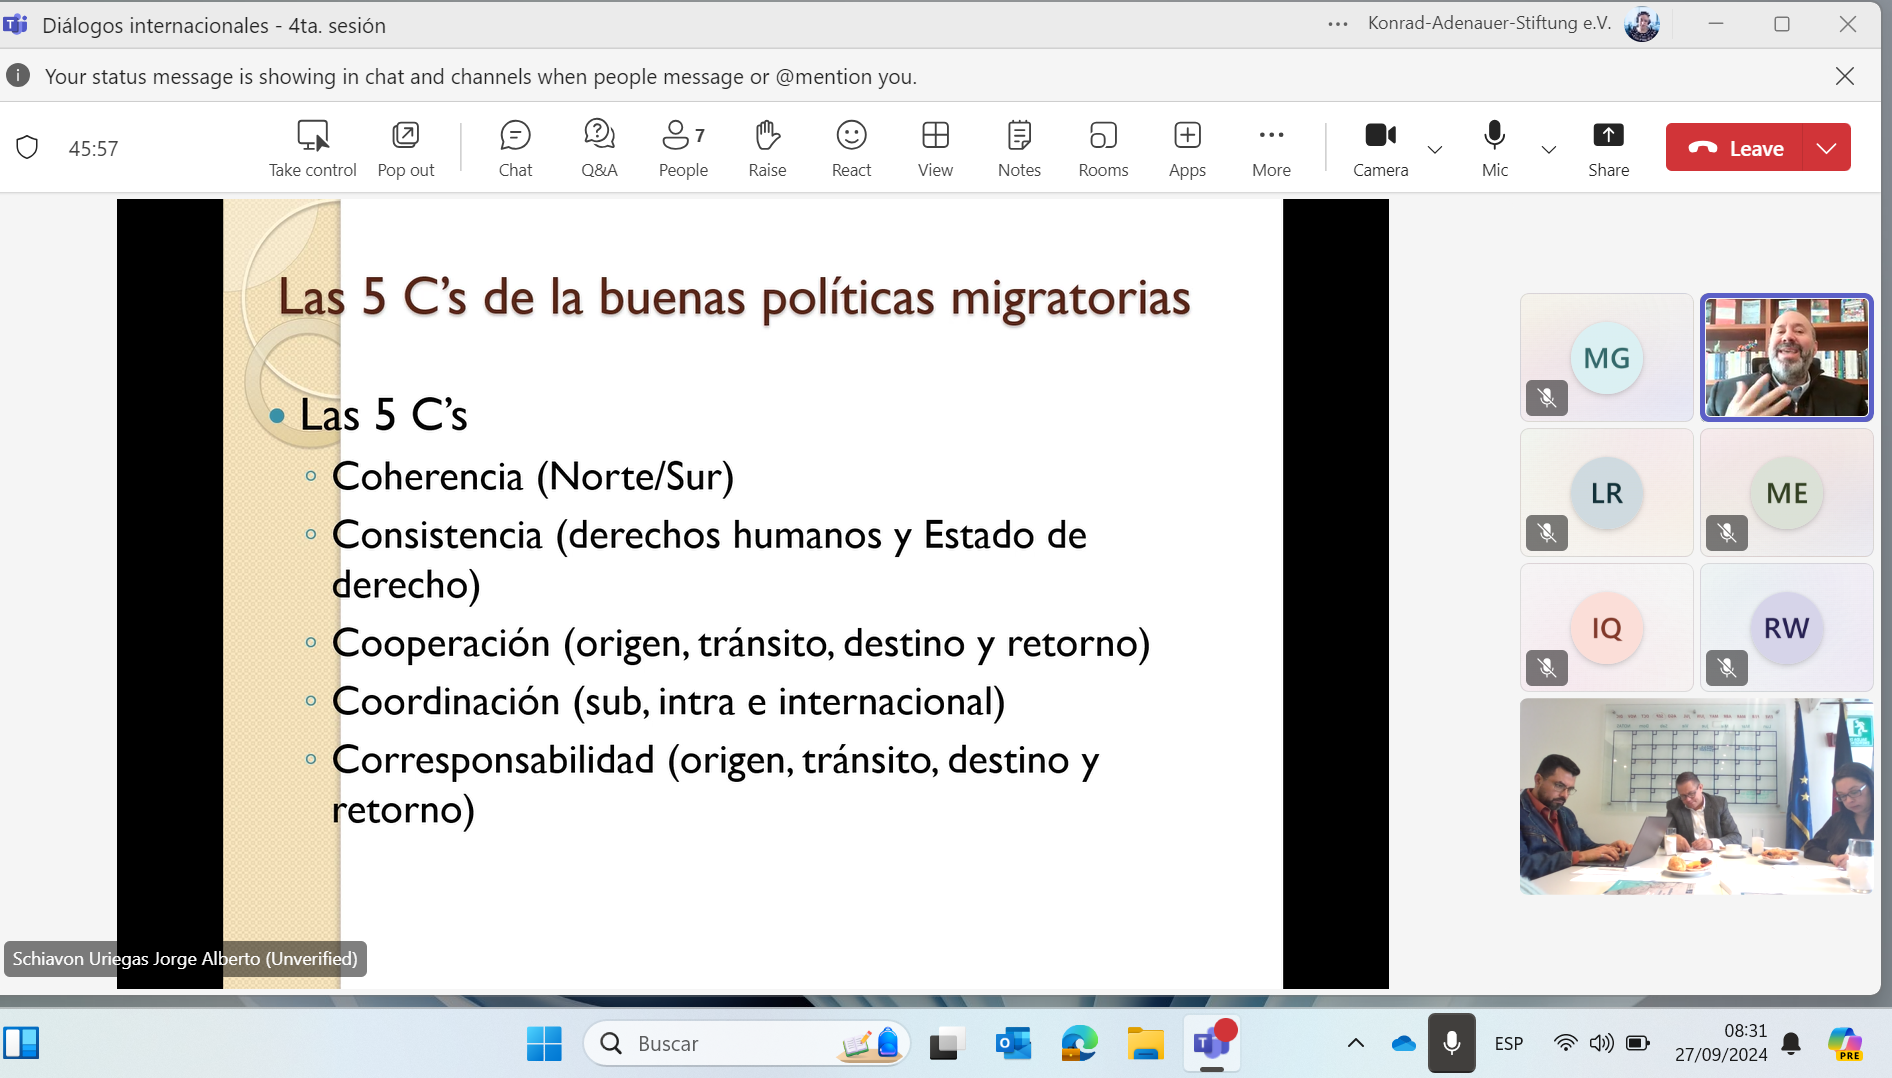The height and width of the screenshot is (1078, 1892).
Task: Open the View layout menu
Action: [x=935, y=148]
